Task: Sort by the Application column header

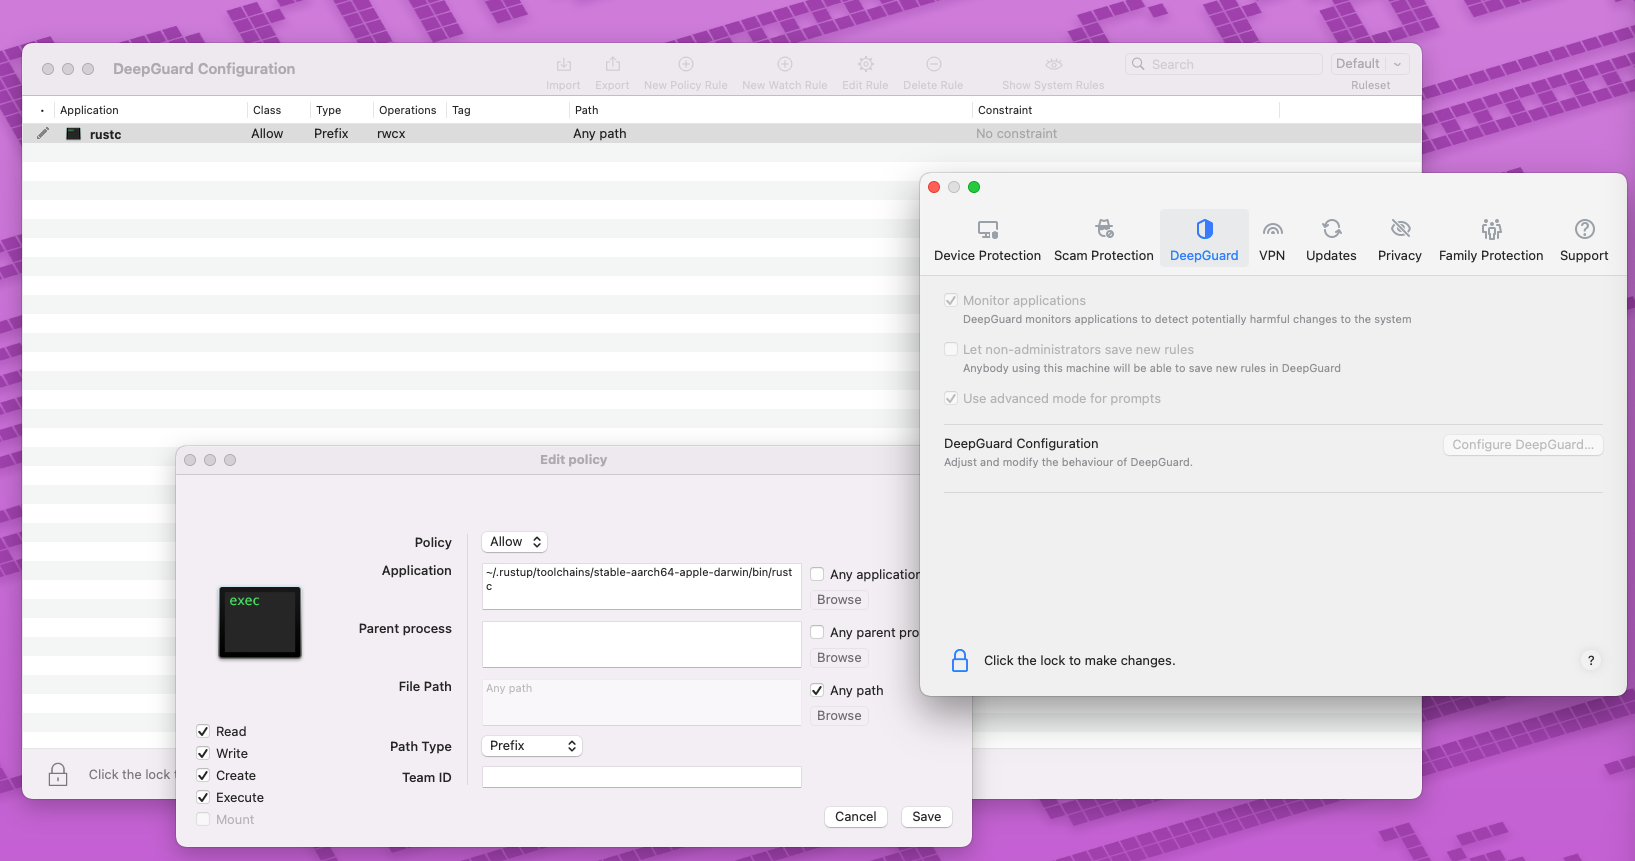Action: tap(150, 110)
